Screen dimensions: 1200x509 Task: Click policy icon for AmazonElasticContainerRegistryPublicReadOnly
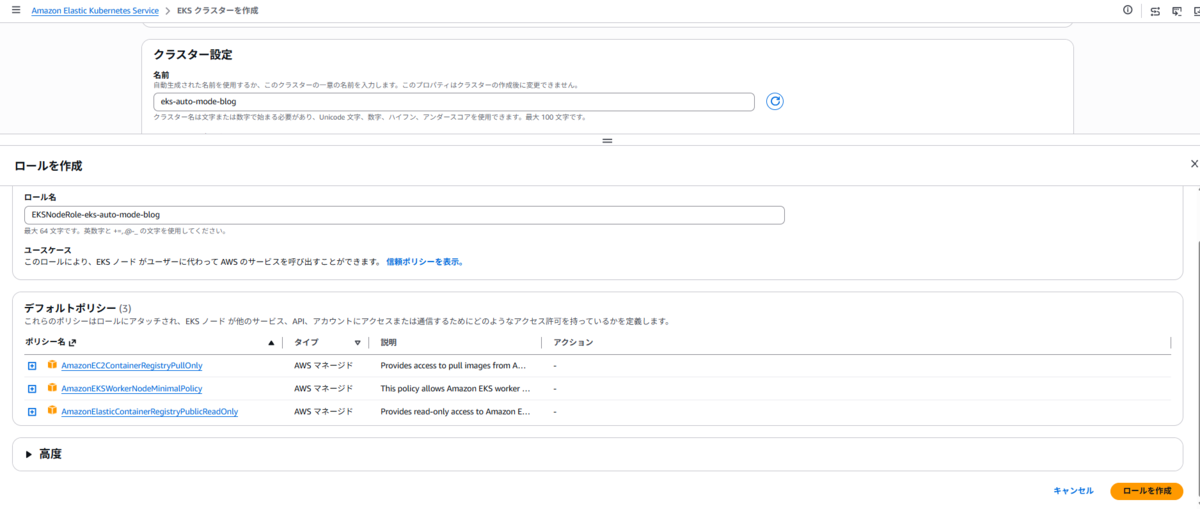pos(52,410)
